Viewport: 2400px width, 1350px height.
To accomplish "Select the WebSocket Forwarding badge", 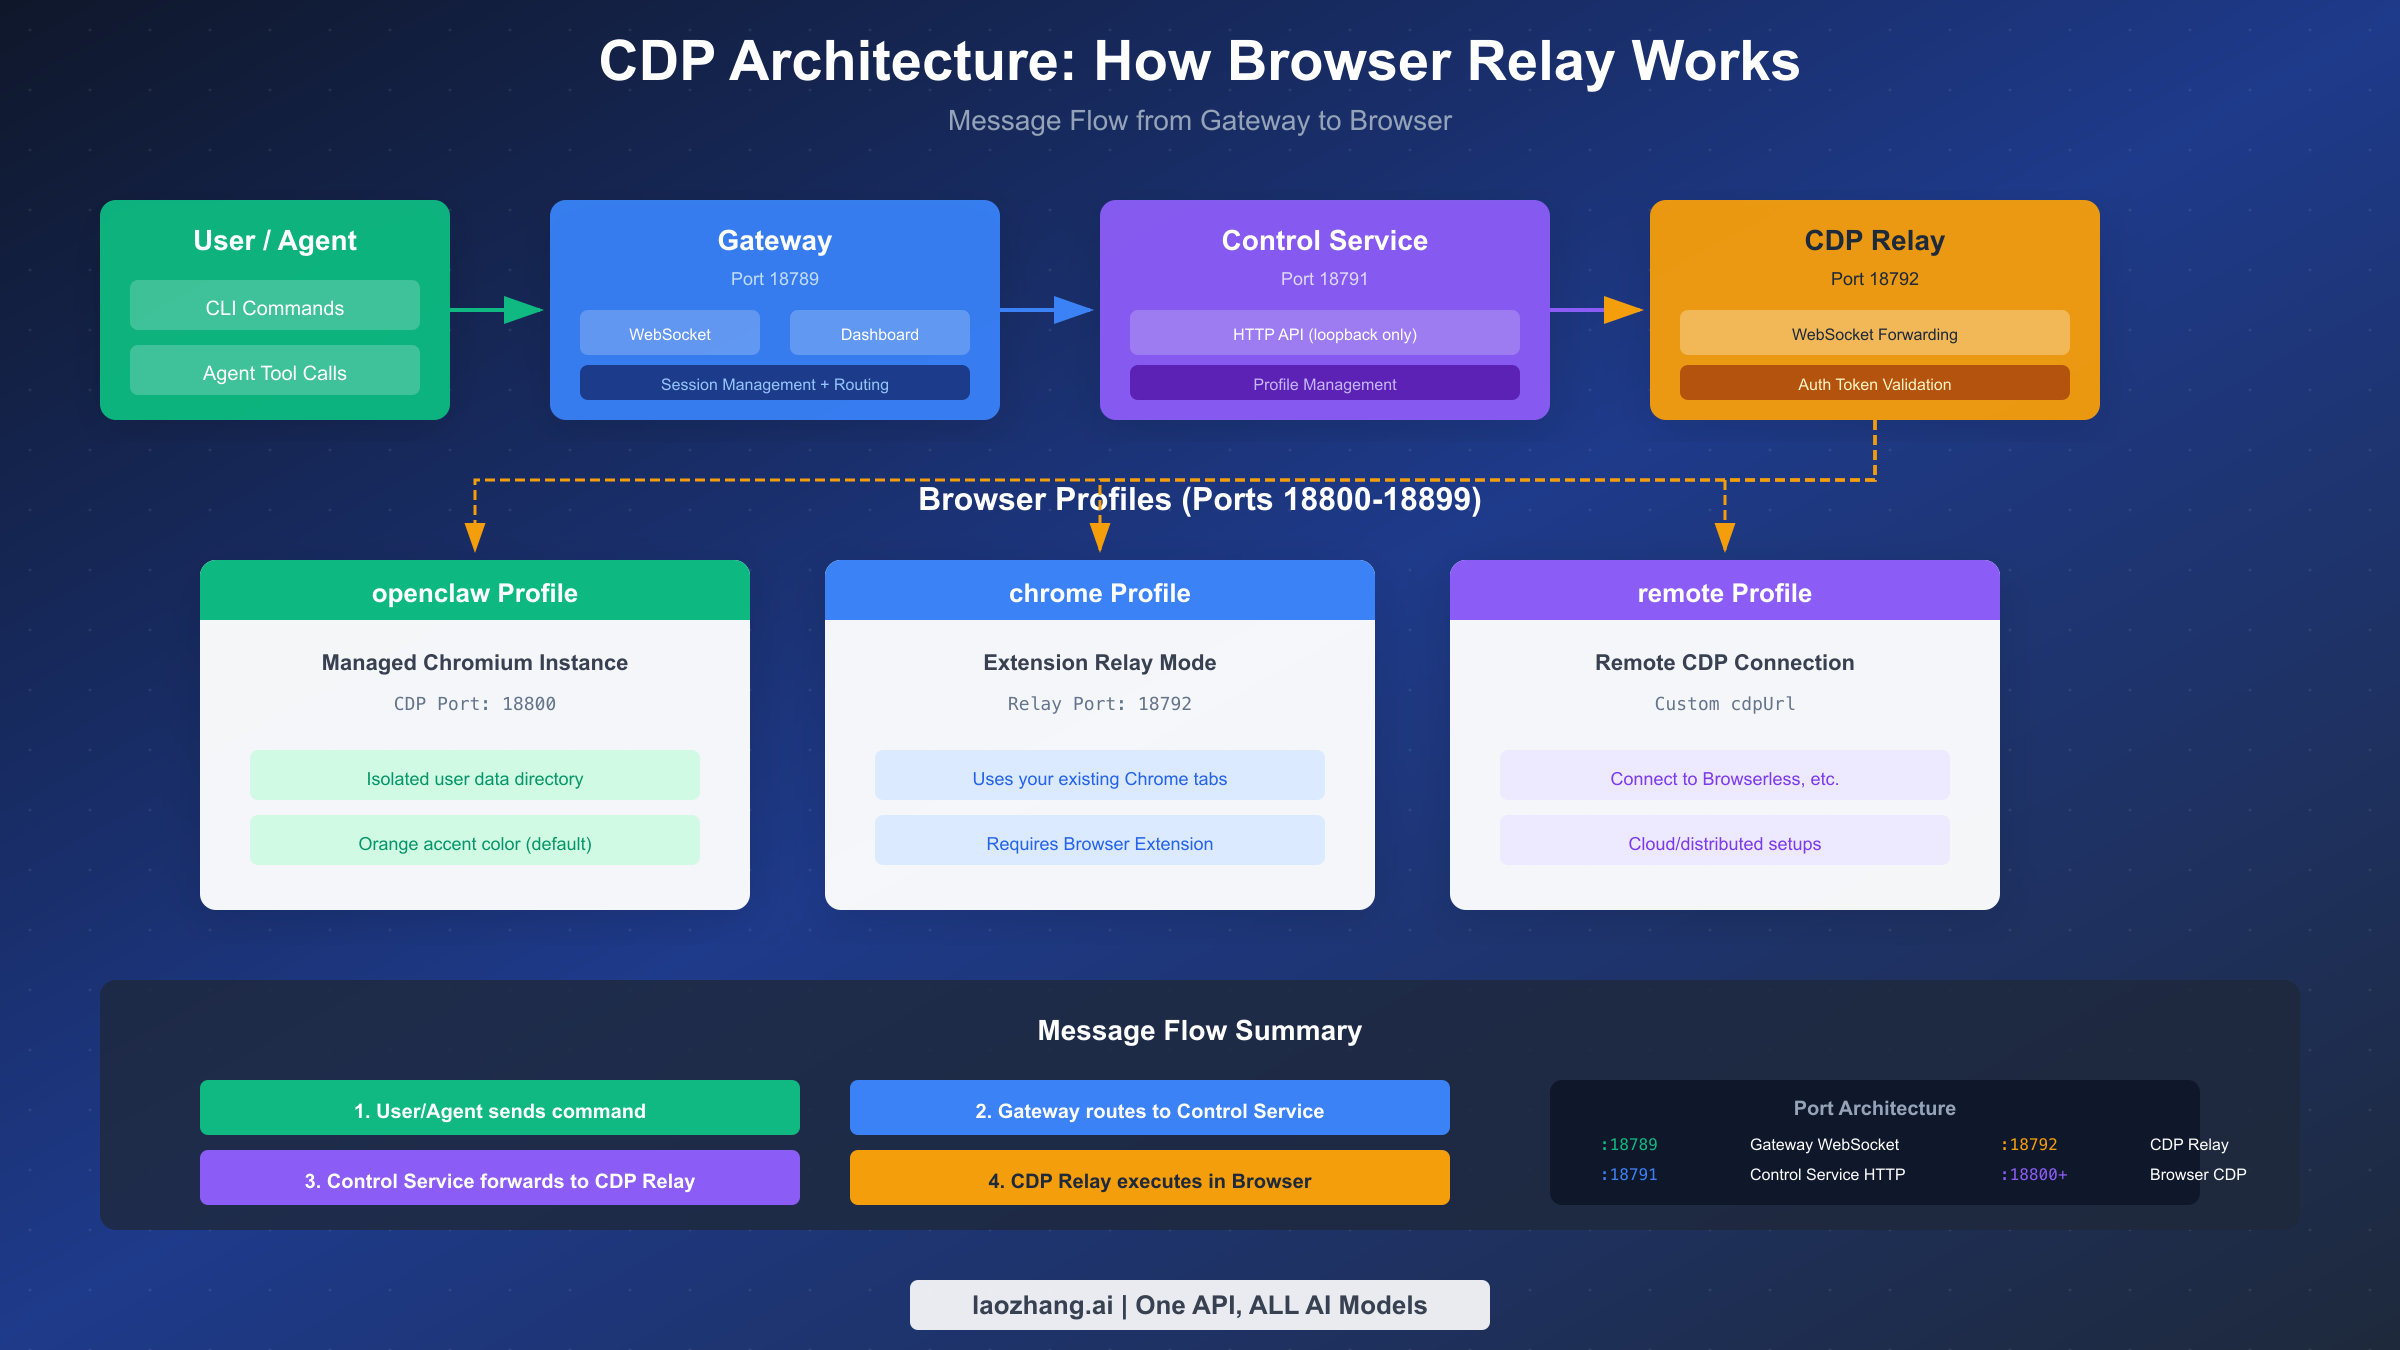I will (x=1874, y=334).
